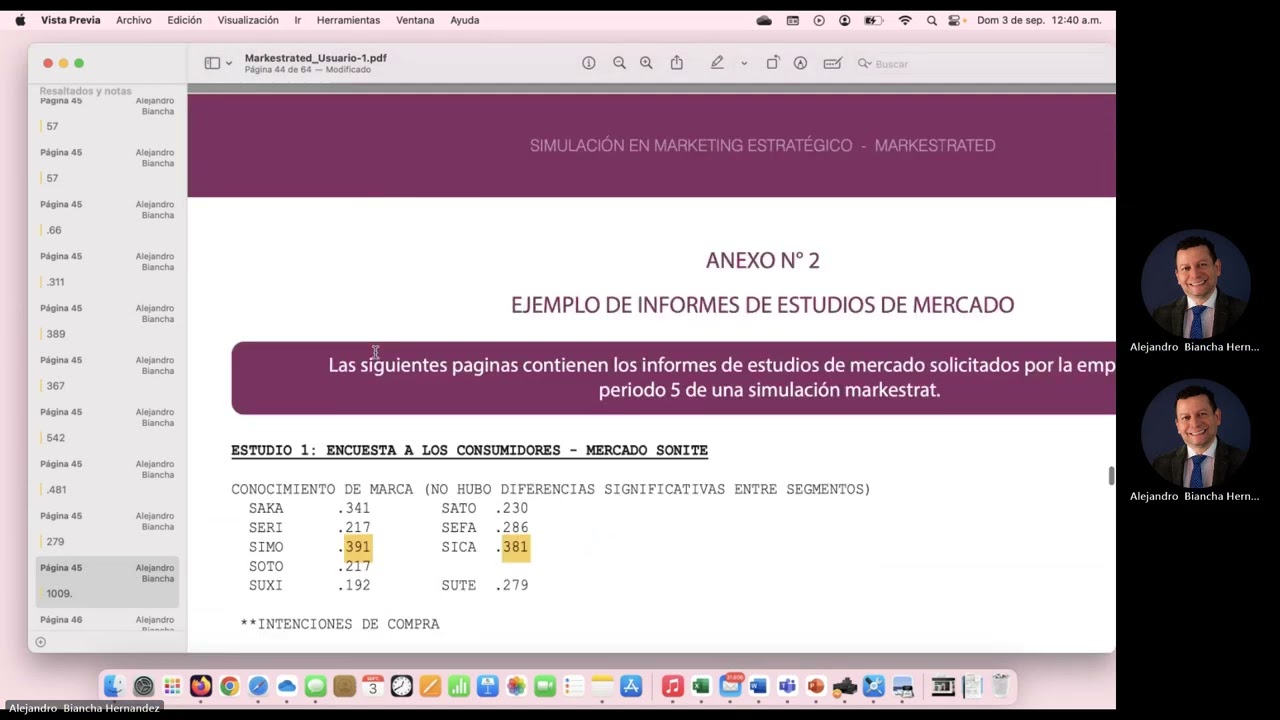Open the Herramientas menu
1280x720 pixels.
(348, 20)
